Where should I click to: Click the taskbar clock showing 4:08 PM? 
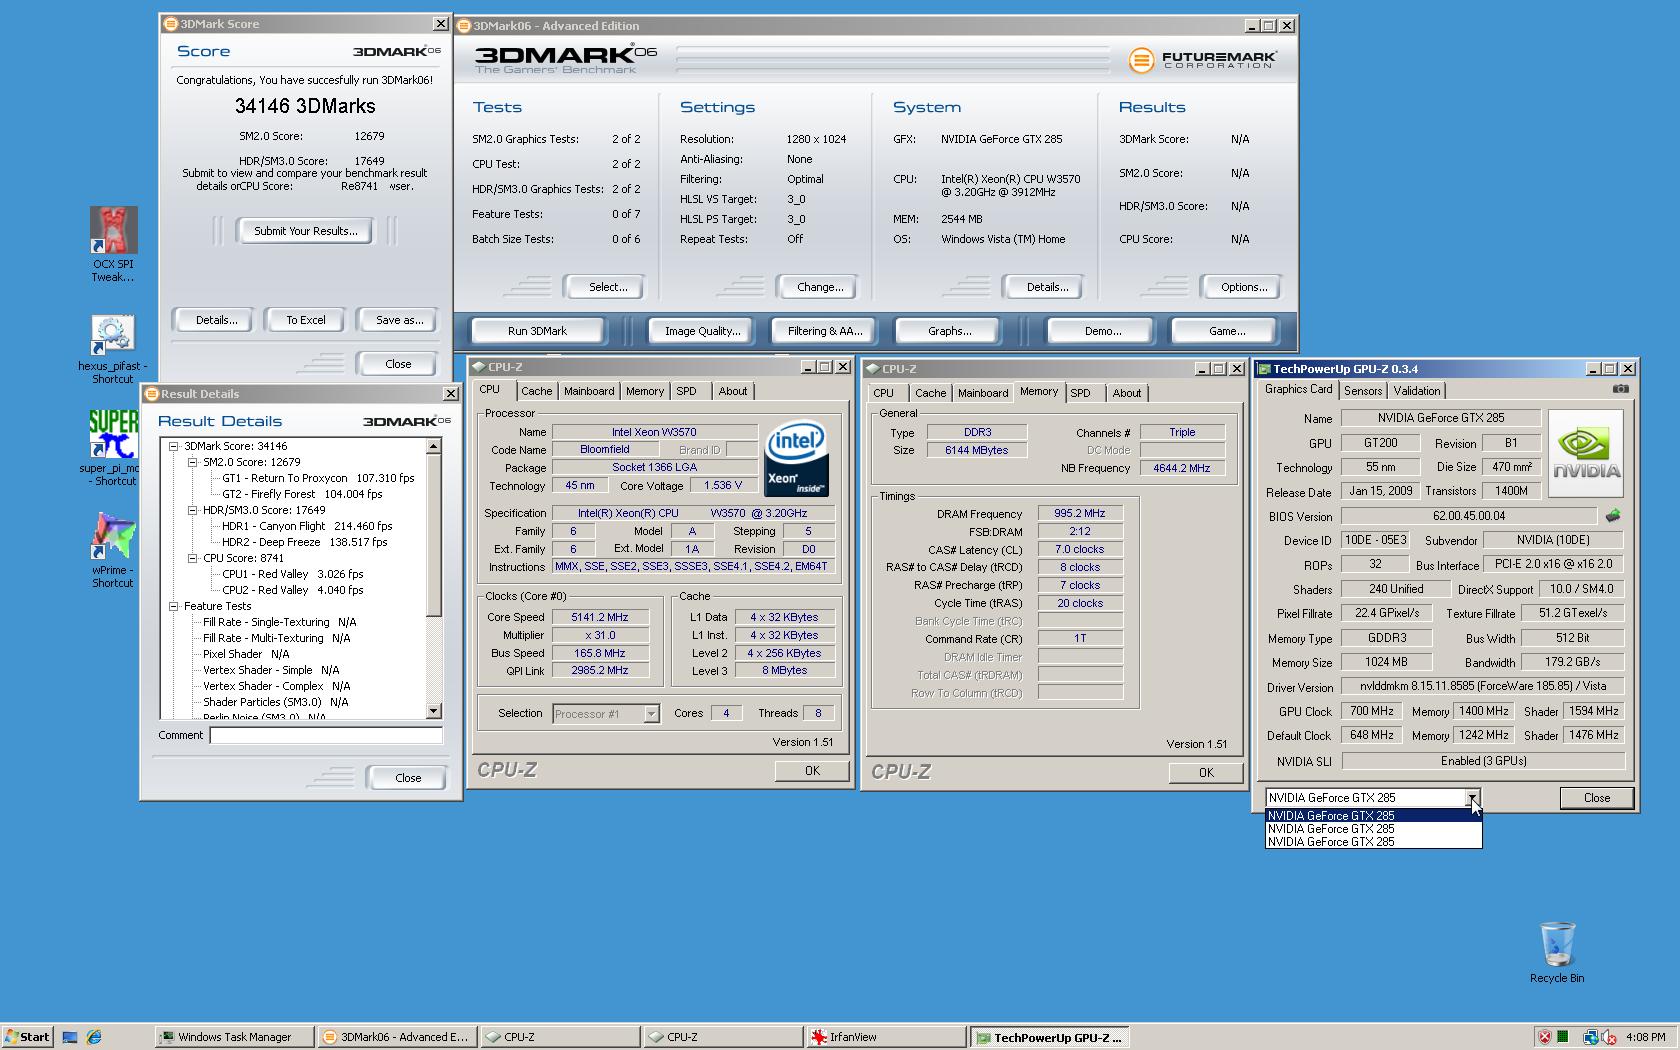pyautogui.click(x=1646, y=1037)
